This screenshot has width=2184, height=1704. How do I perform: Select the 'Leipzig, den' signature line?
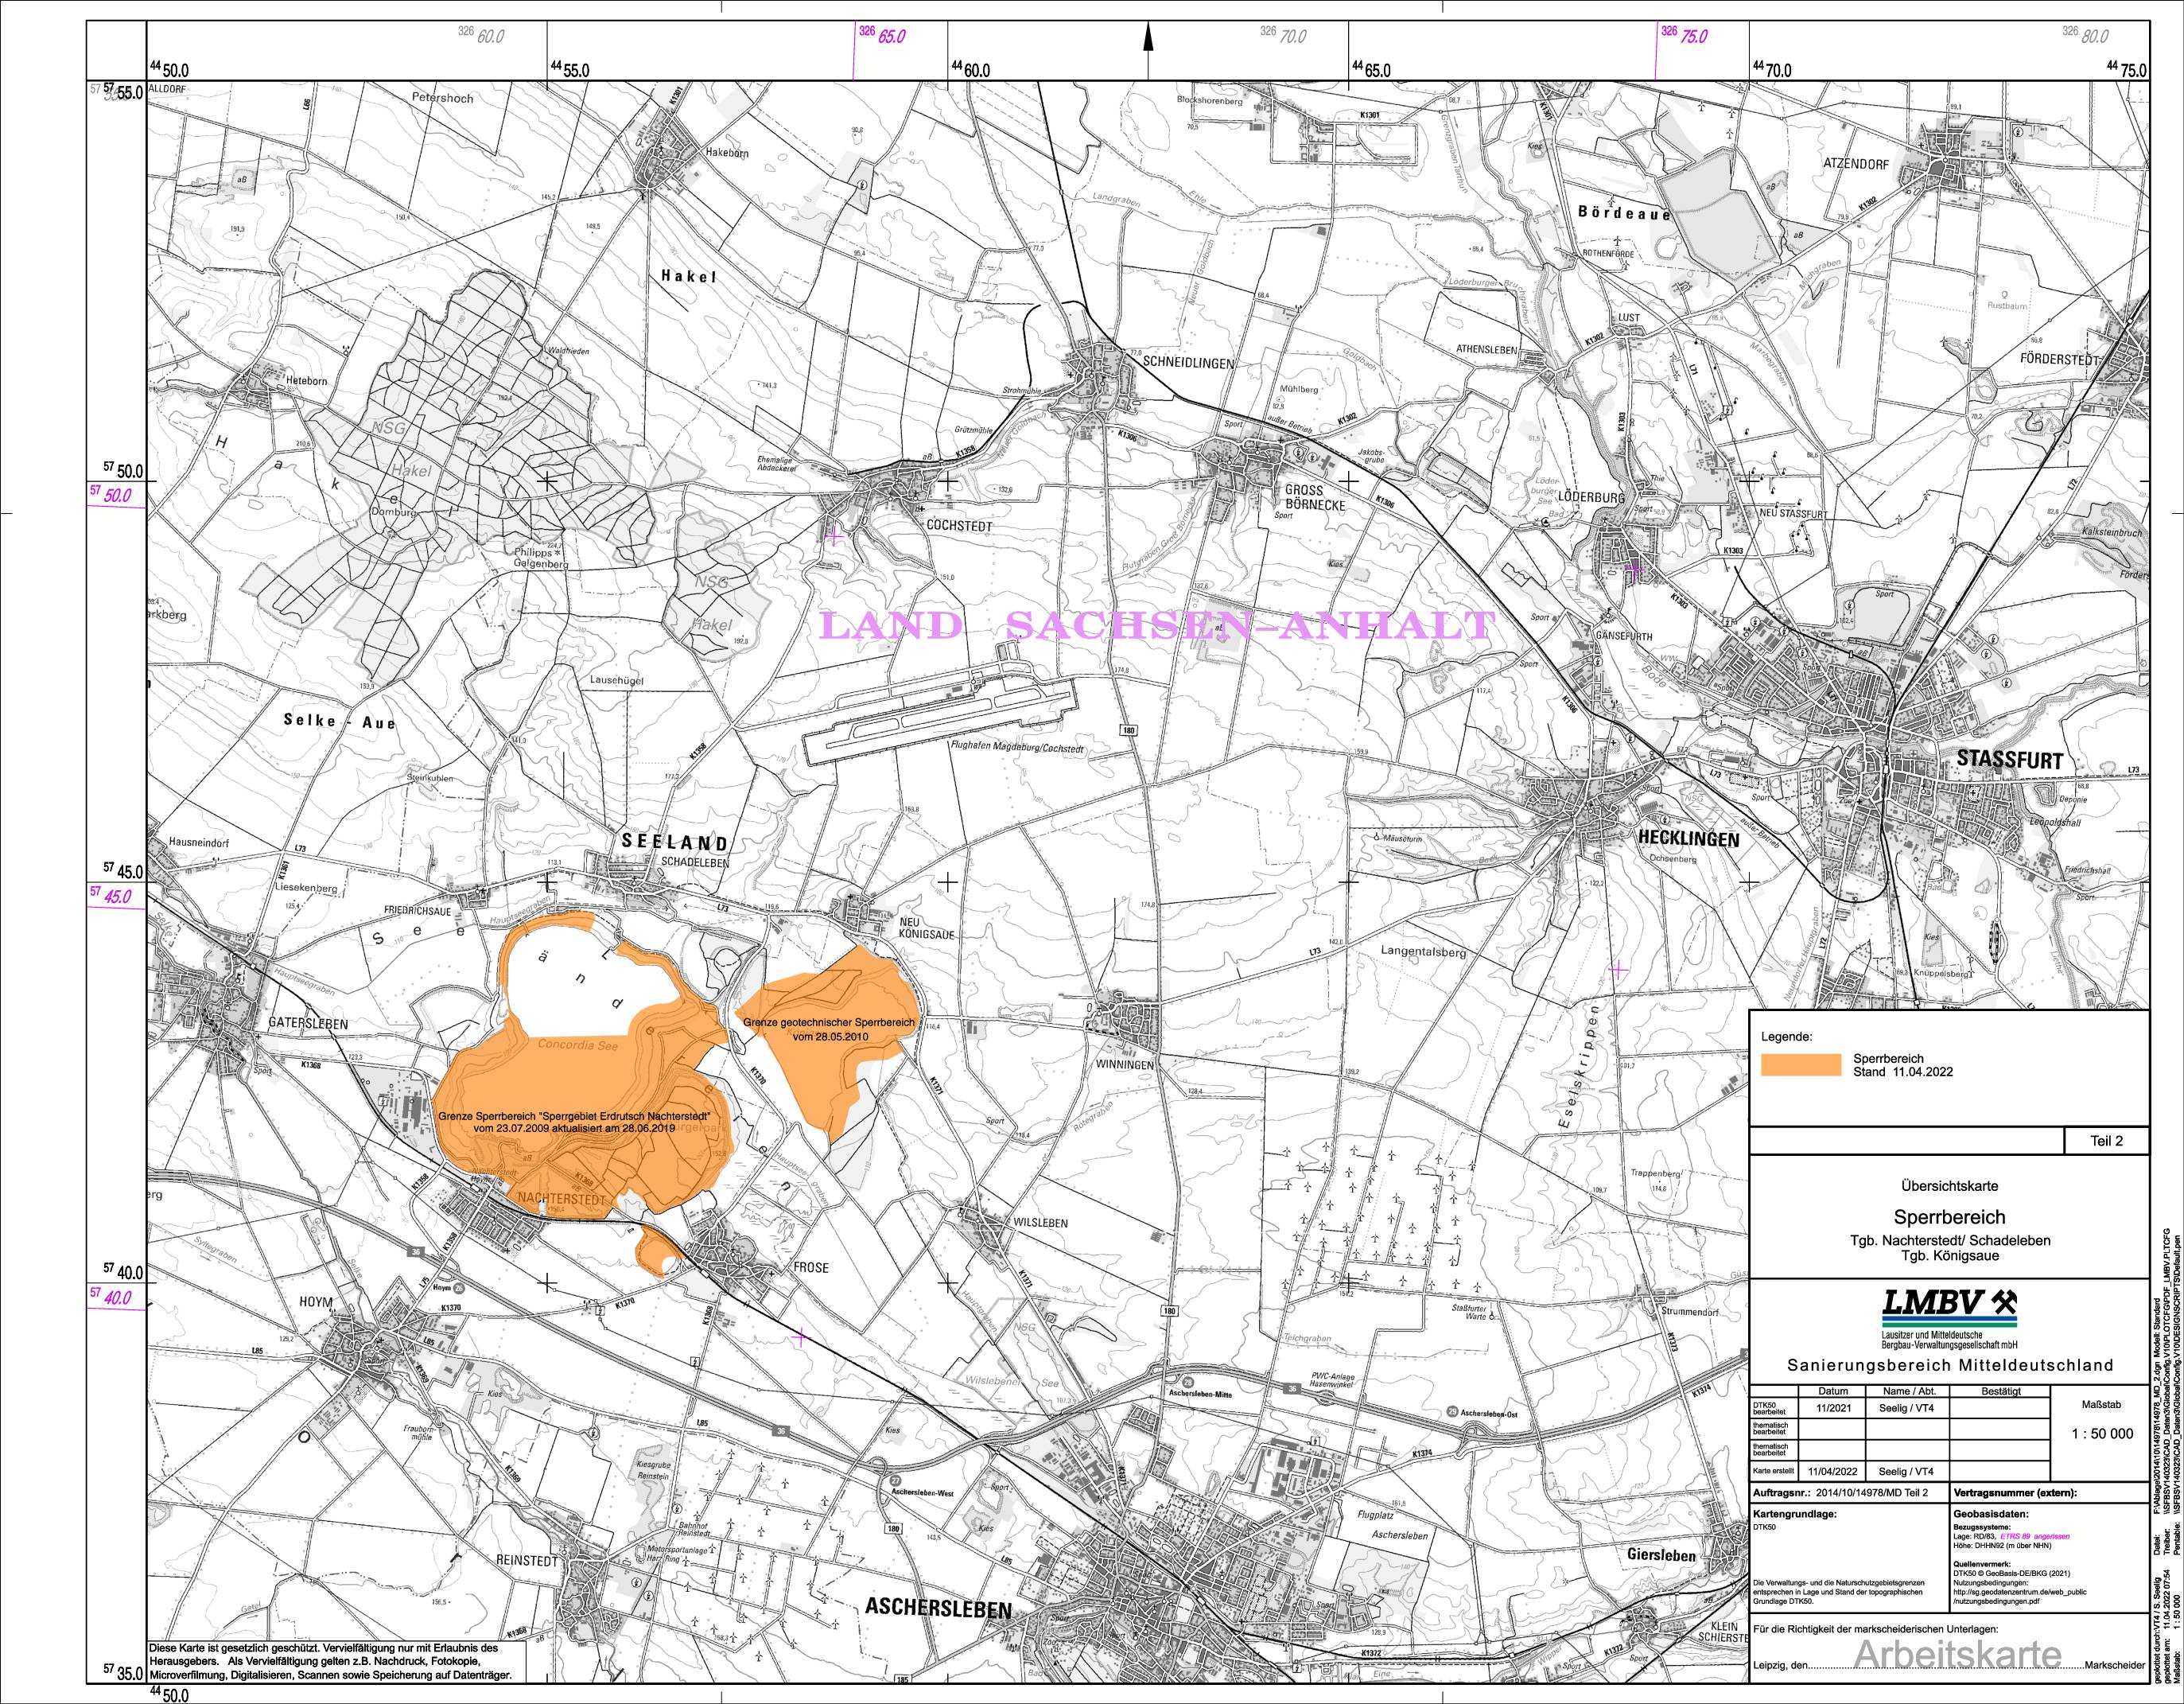pos(1950,1667)
